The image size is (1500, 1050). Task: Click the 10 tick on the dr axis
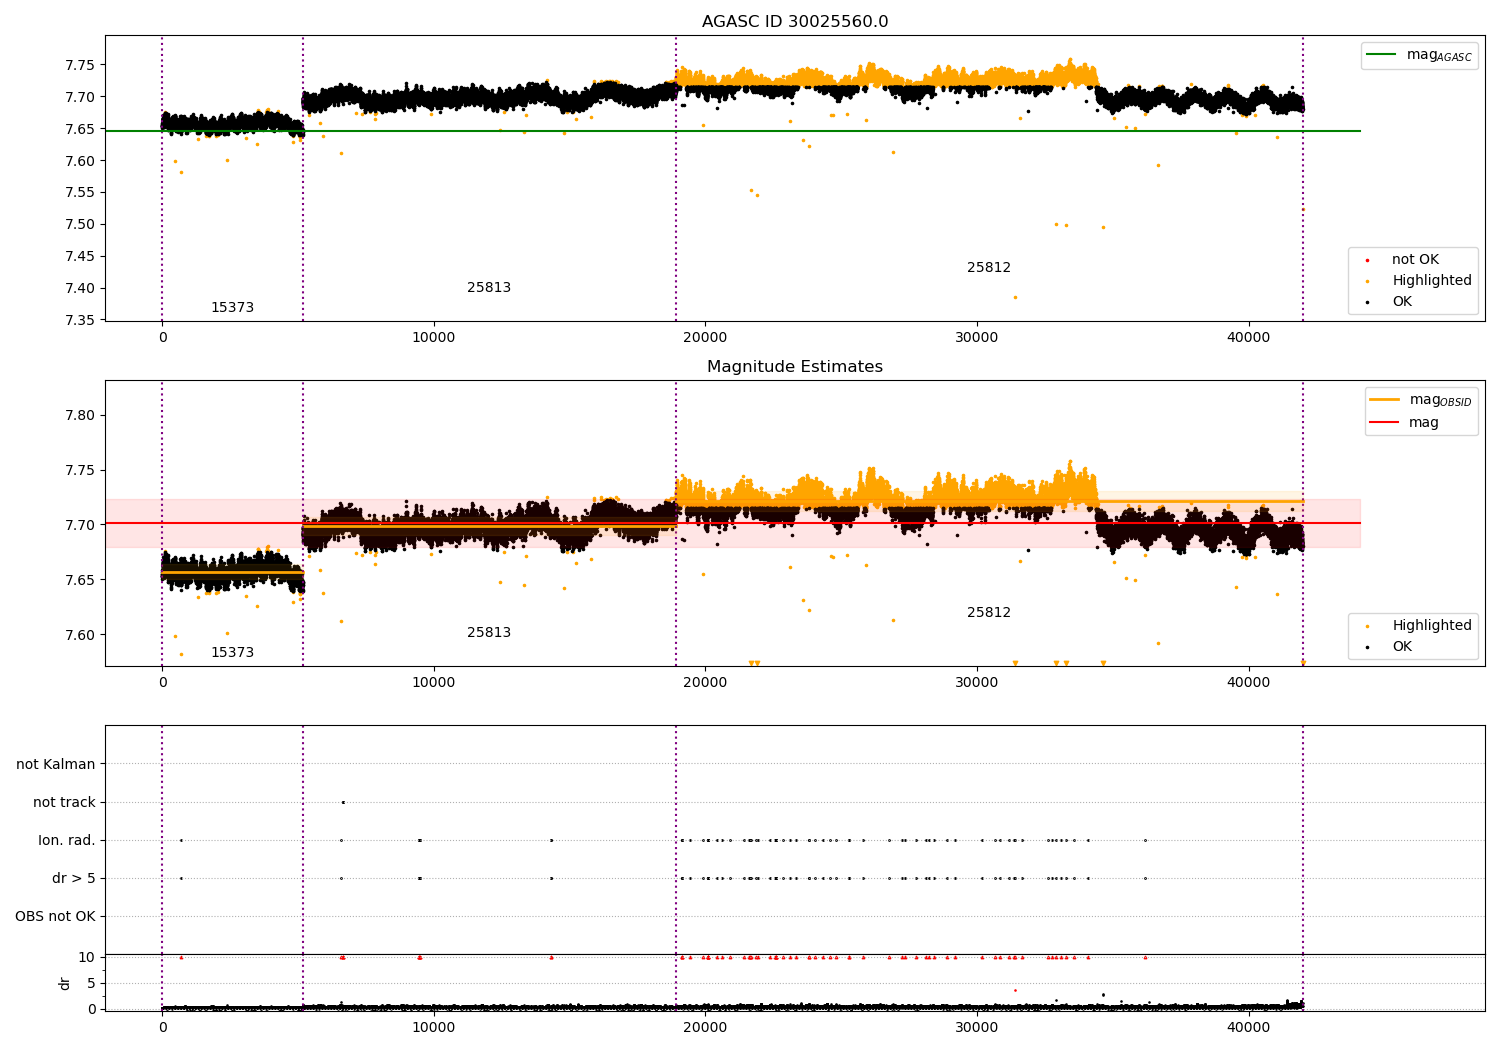(x=87, y=957)
